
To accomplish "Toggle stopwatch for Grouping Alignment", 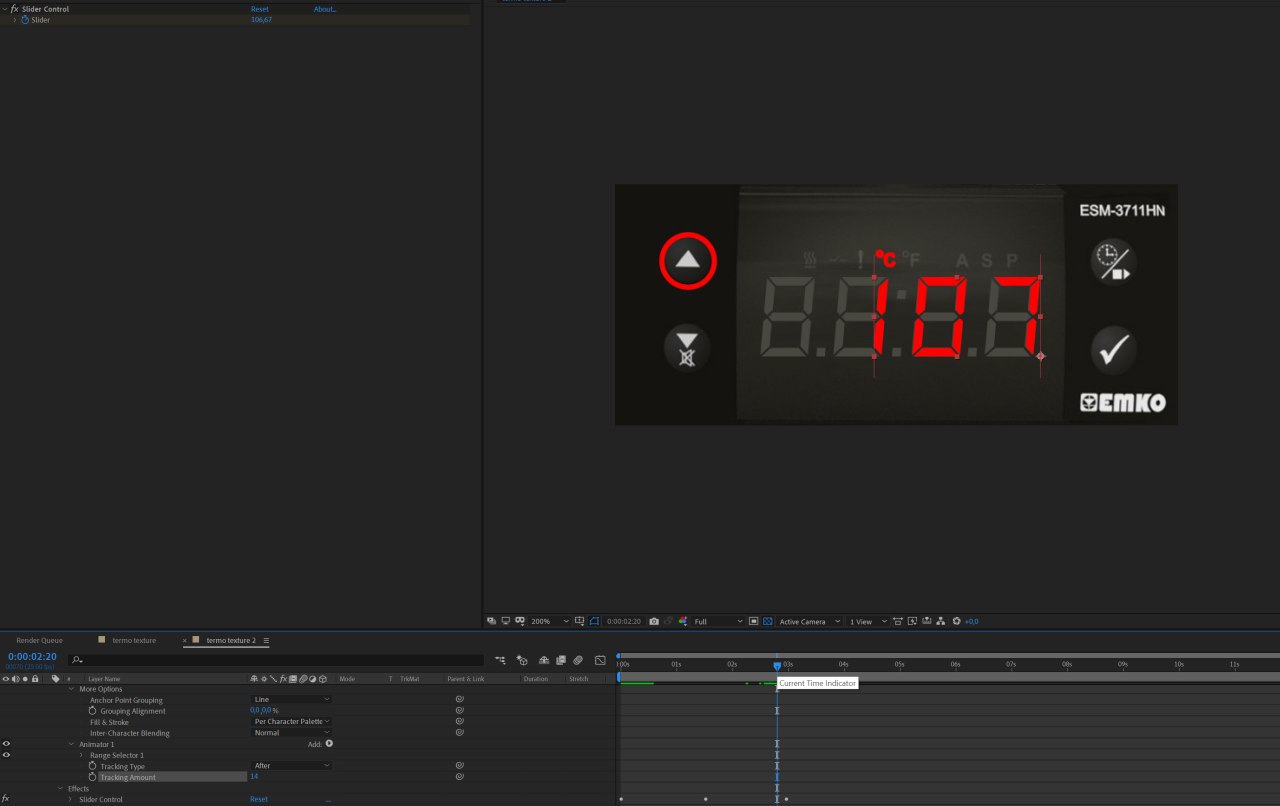I will 92,710.
